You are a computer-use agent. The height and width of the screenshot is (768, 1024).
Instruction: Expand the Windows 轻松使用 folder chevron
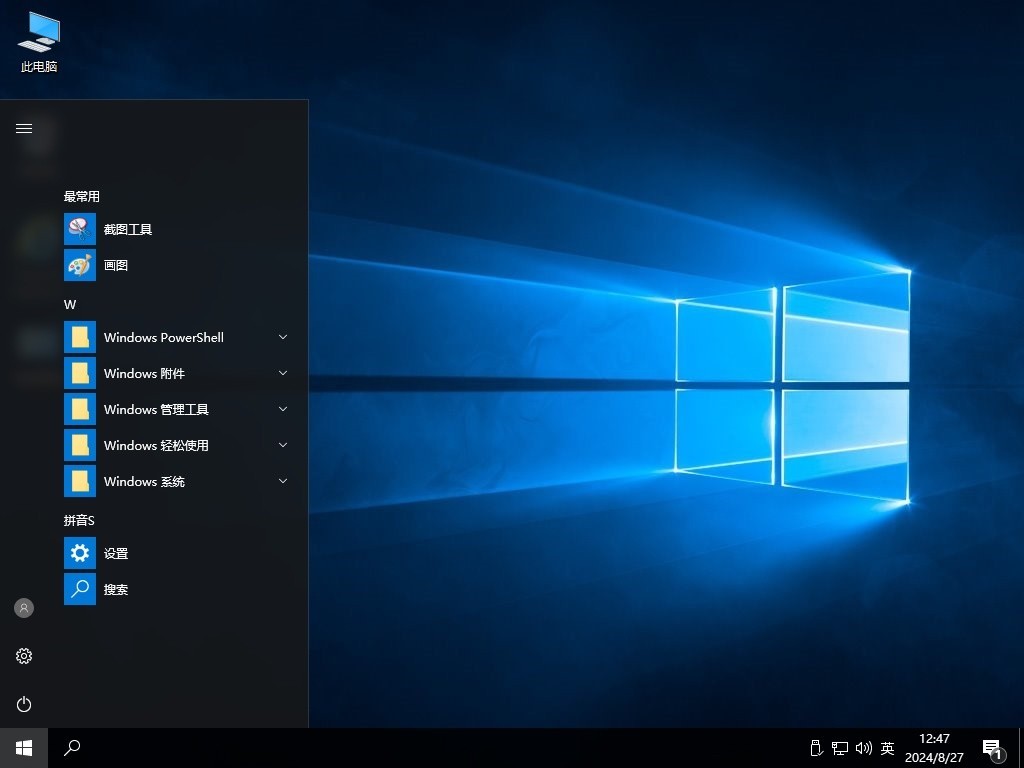[283, 445]
